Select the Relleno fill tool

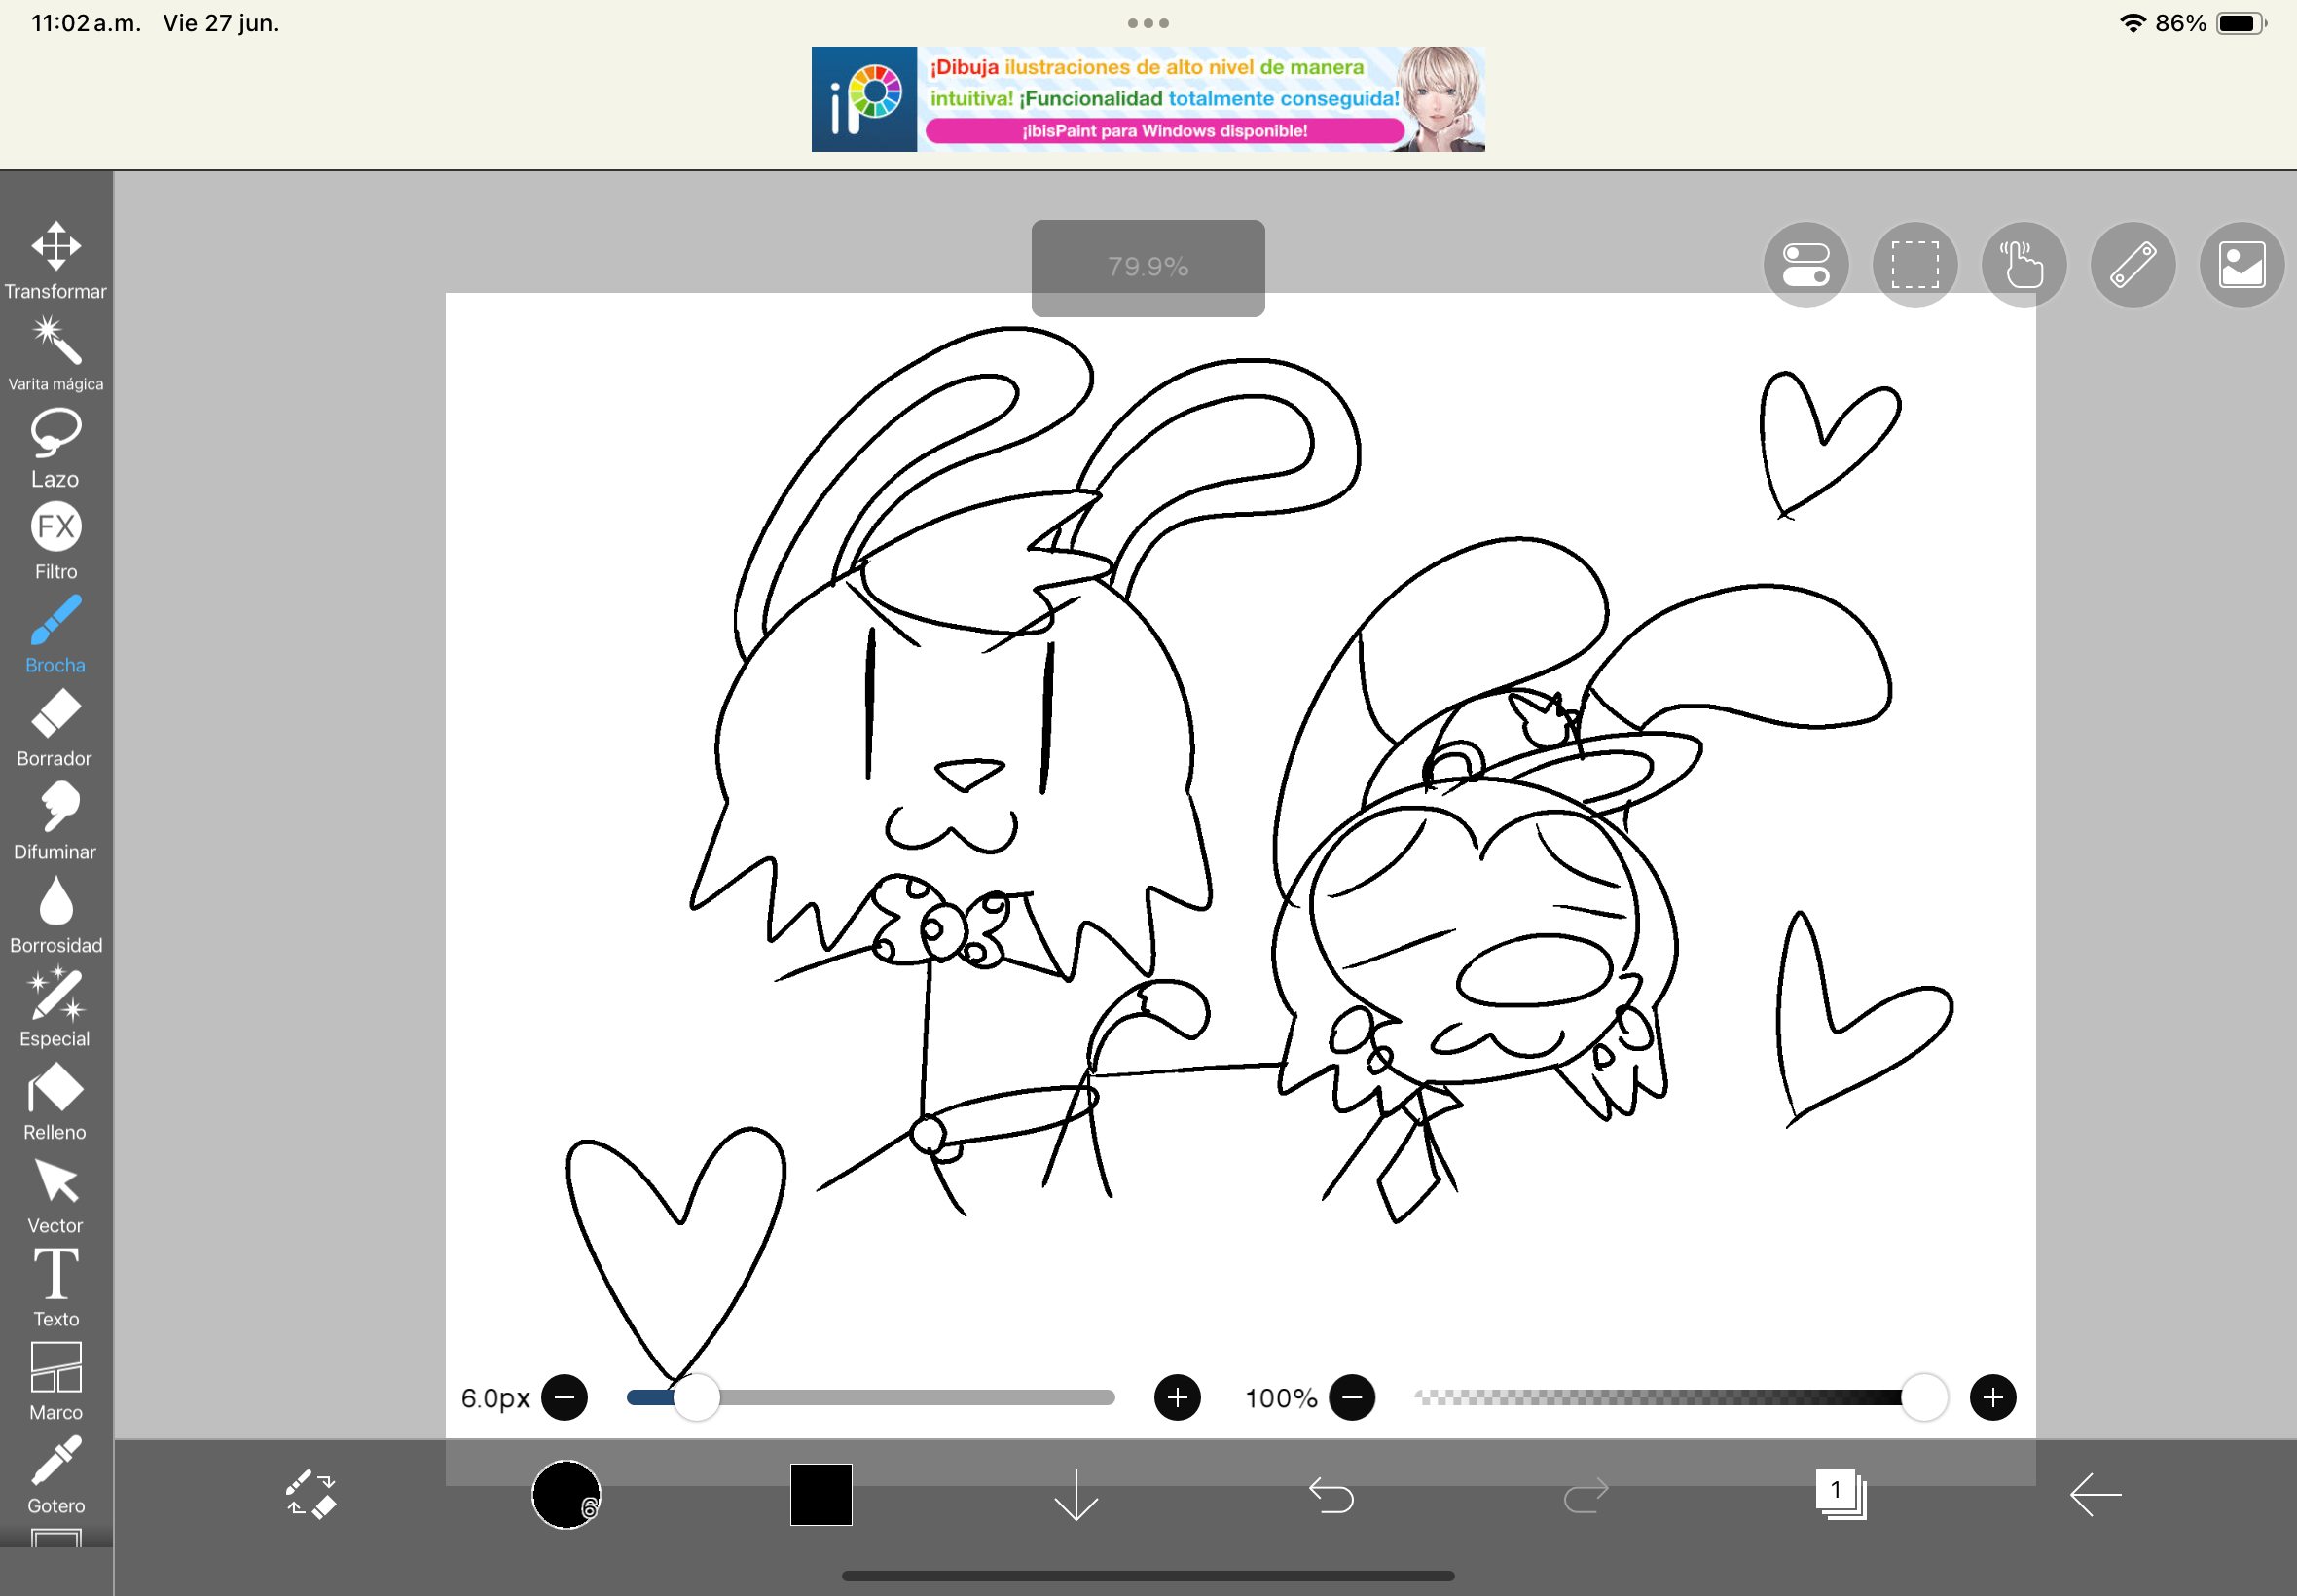point(56,1101)
